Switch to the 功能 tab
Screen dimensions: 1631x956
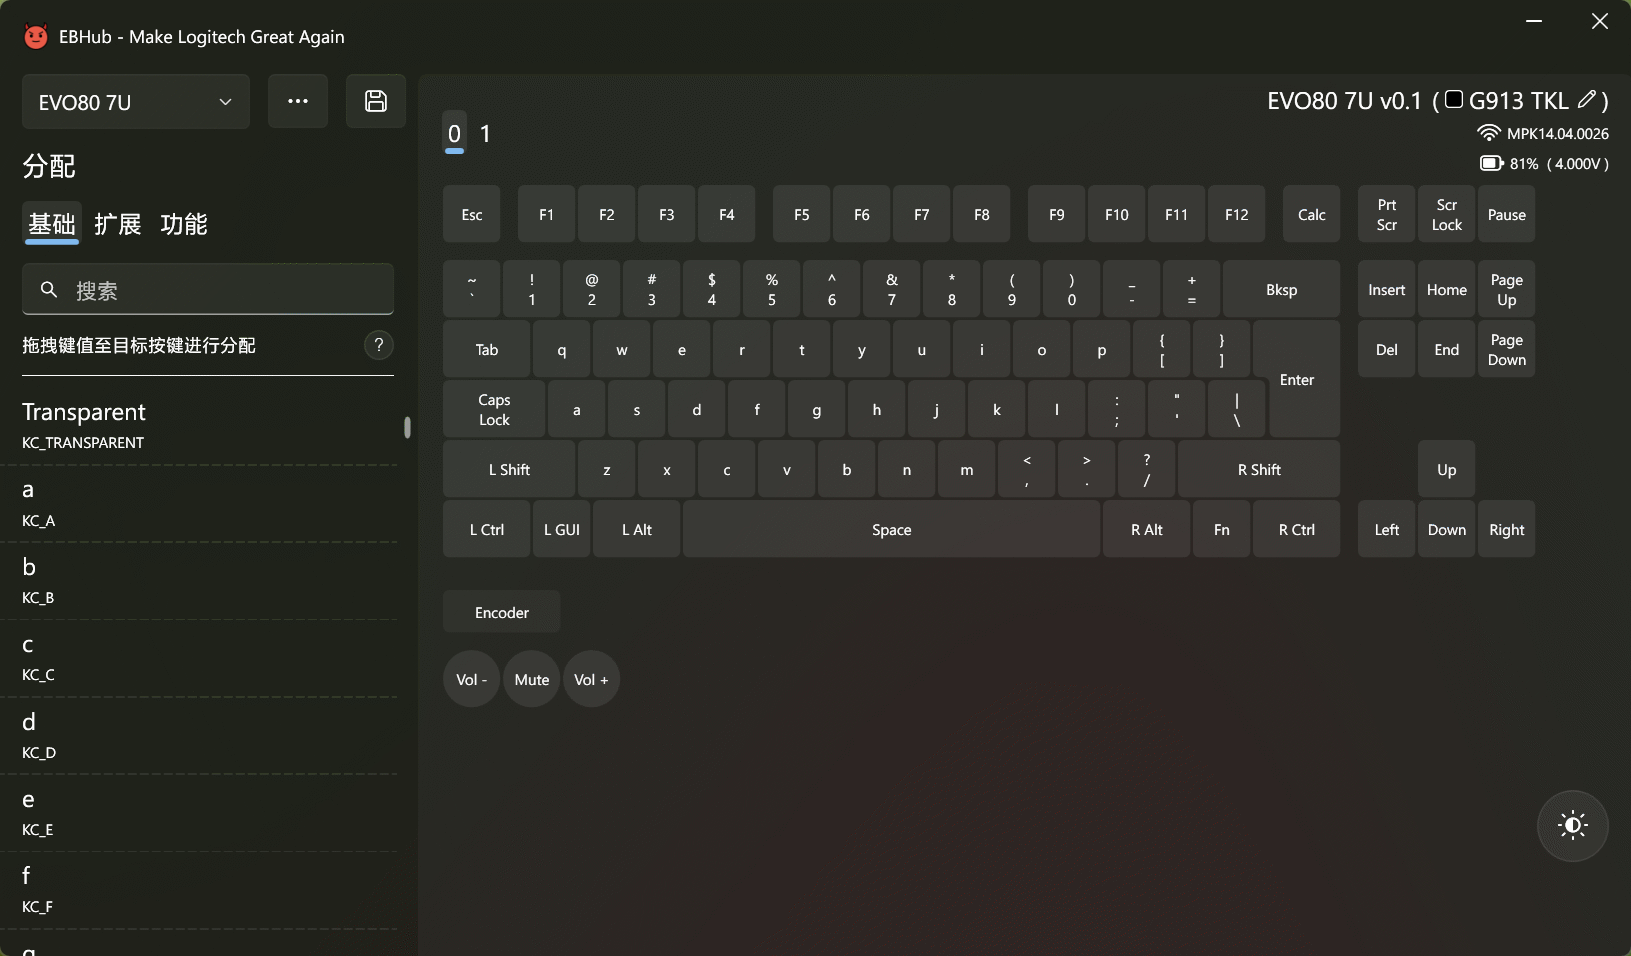pyautogui.click(x=184, y=224)
